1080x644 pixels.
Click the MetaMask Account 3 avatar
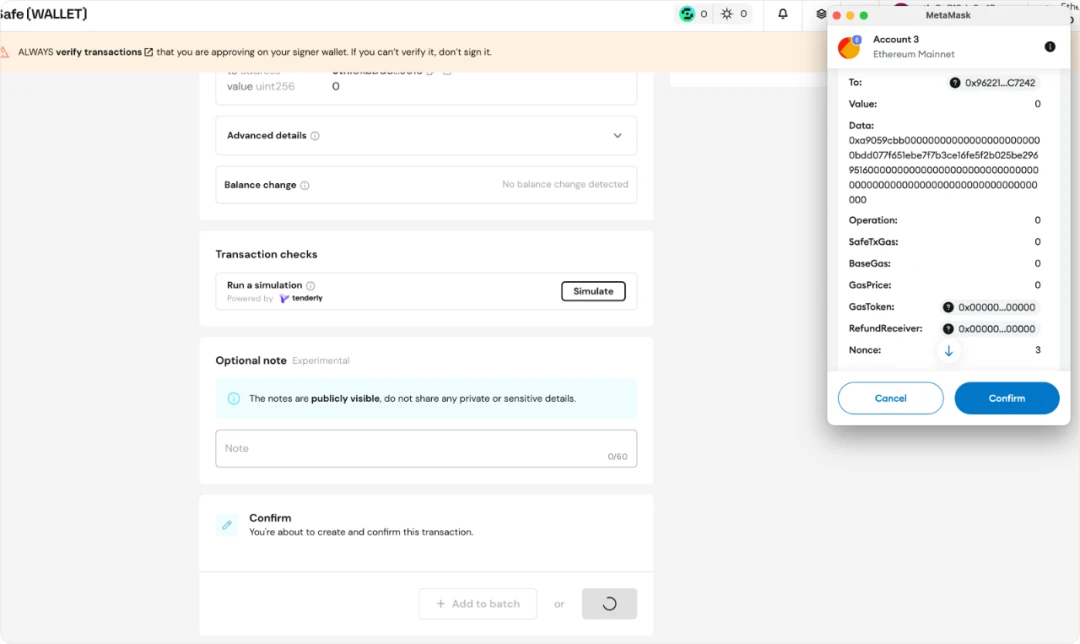[849, 47]
